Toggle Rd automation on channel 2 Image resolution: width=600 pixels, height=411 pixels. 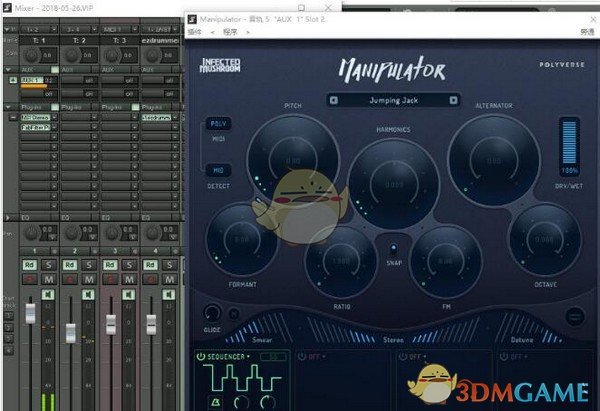point(70,265)
